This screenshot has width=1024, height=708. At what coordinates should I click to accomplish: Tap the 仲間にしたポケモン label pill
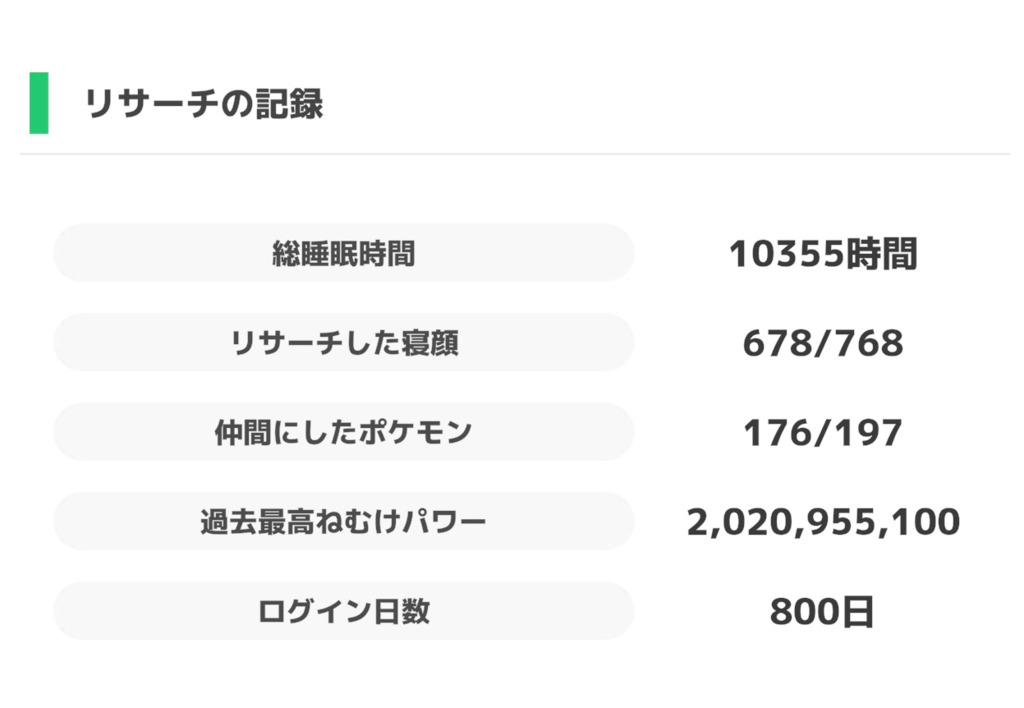click(x=343, y=432)
